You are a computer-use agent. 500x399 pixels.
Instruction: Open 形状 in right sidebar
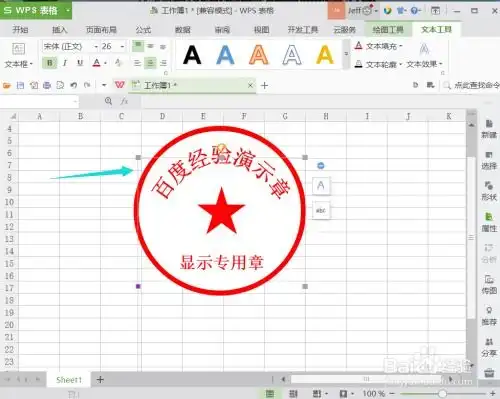coord(489,191)
